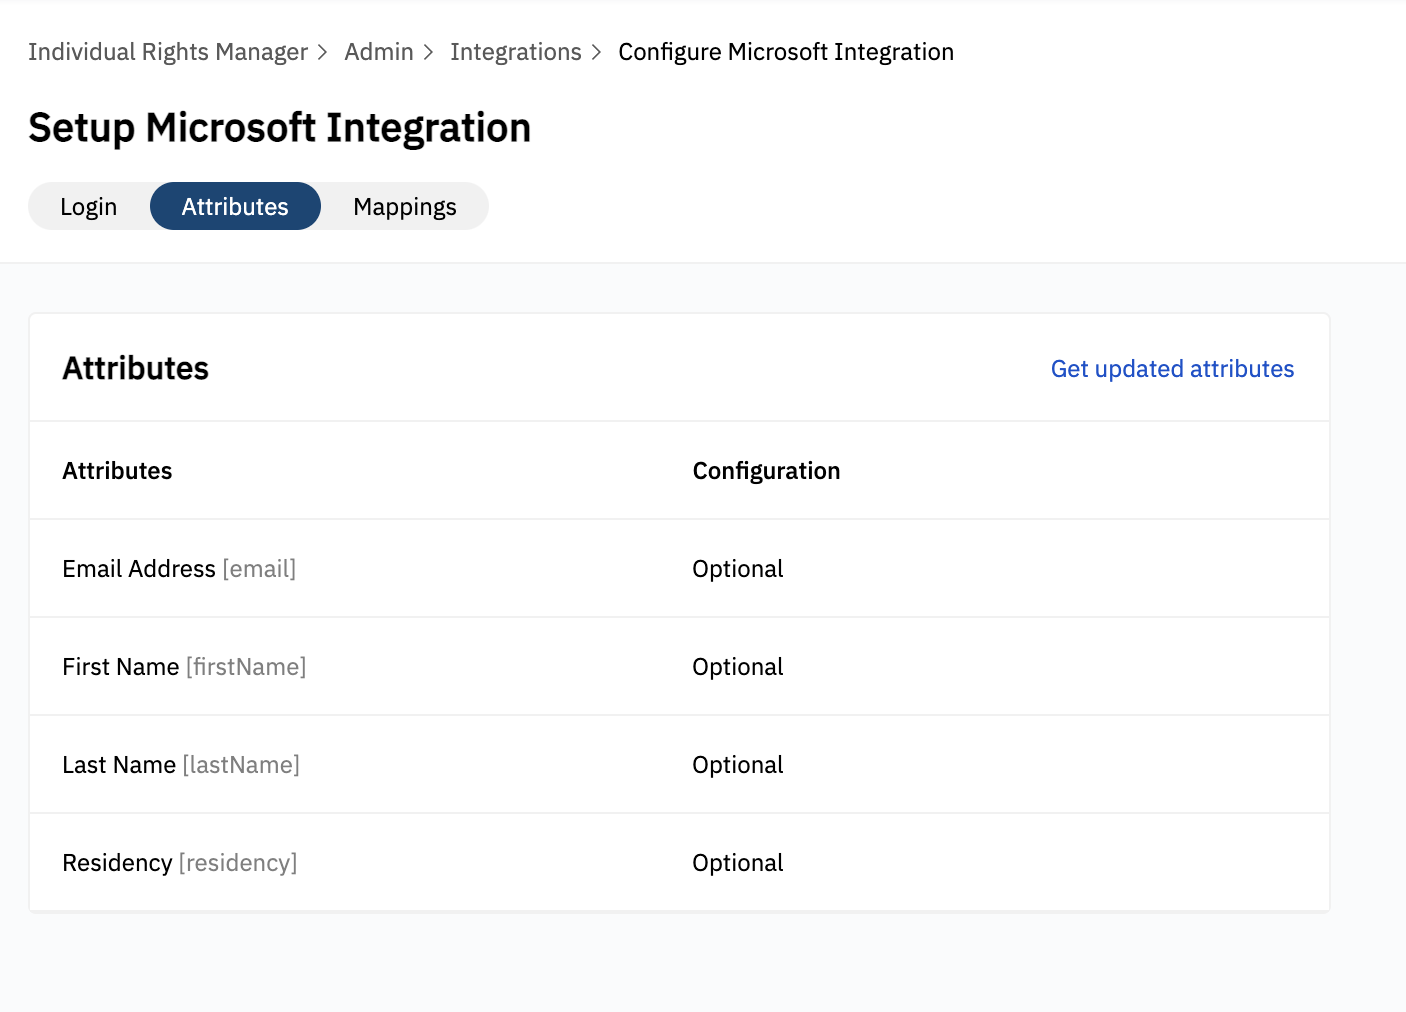Select the First Name [firstName] row
Screen dimensions: 1406x1012
(679, 667)
